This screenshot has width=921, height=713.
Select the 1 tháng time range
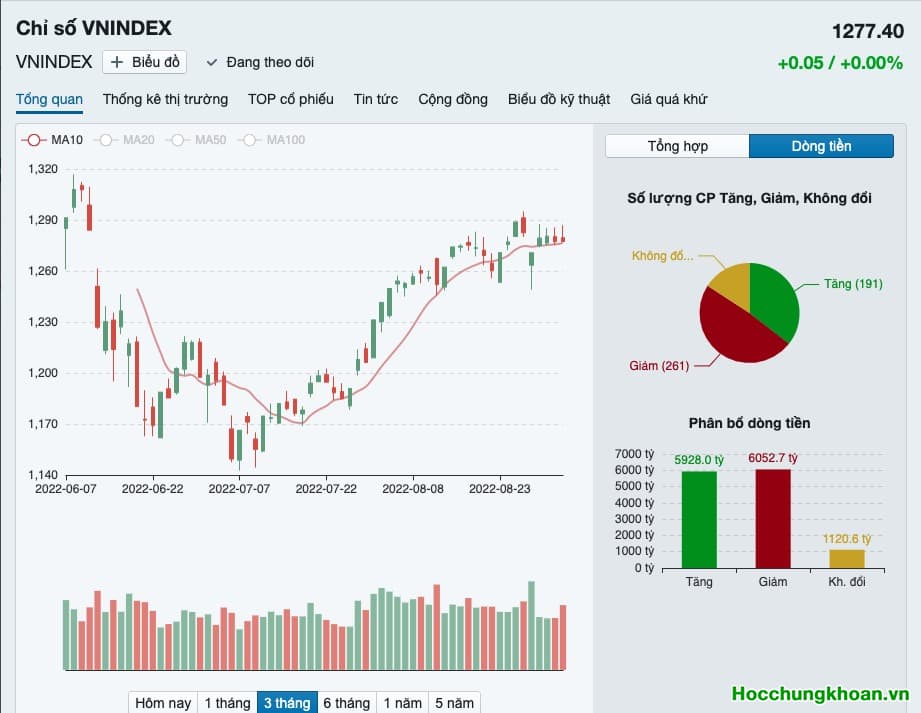tap(227, 703)
